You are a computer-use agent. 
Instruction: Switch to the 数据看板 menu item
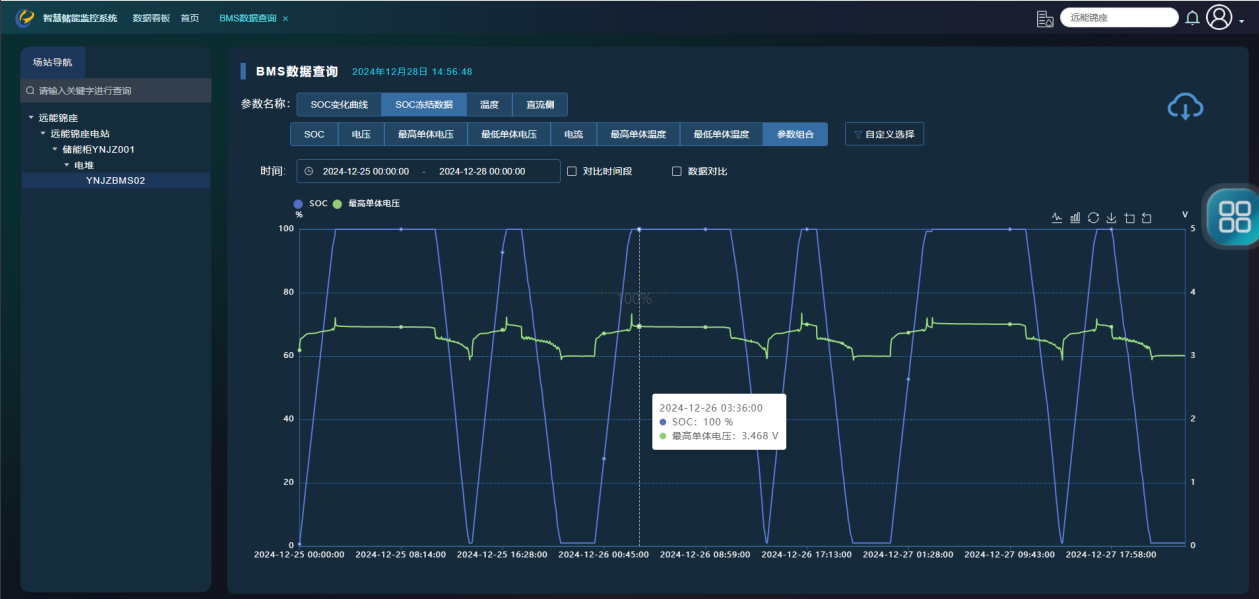point(151,18)
